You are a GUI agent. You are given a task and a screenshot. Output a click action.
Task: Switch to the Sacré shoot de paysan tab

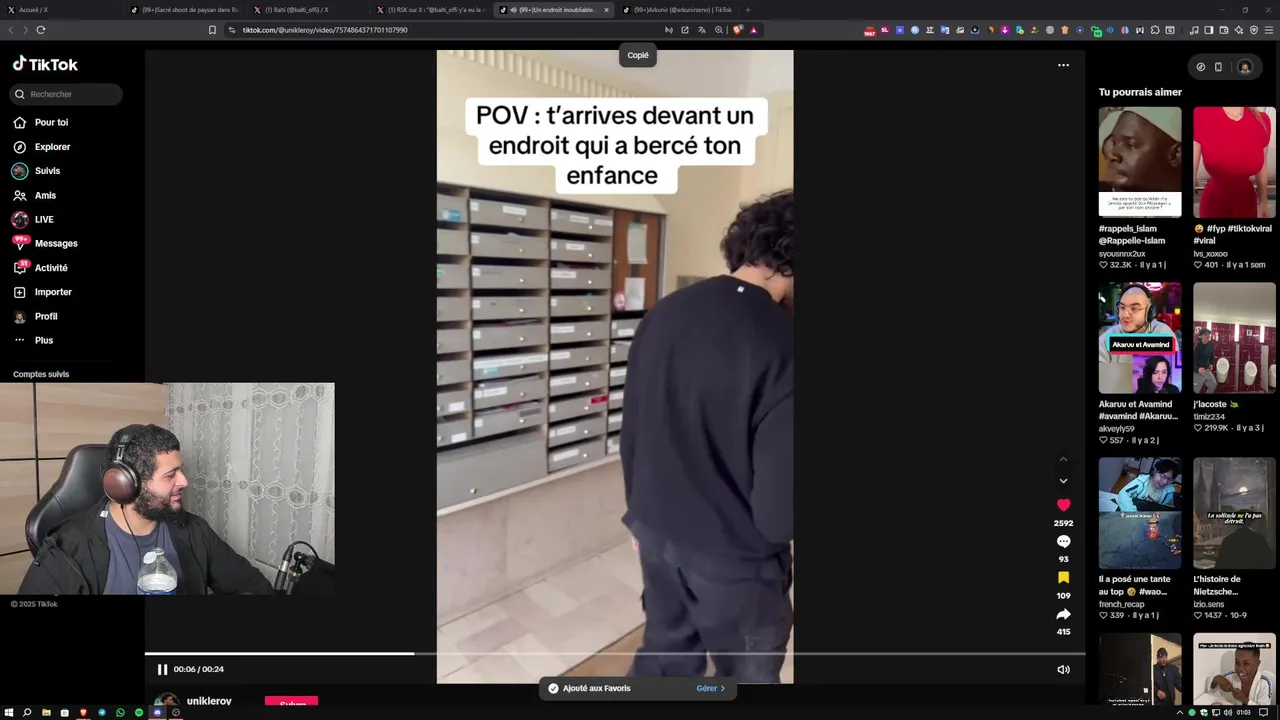click(x=186, y=10)
